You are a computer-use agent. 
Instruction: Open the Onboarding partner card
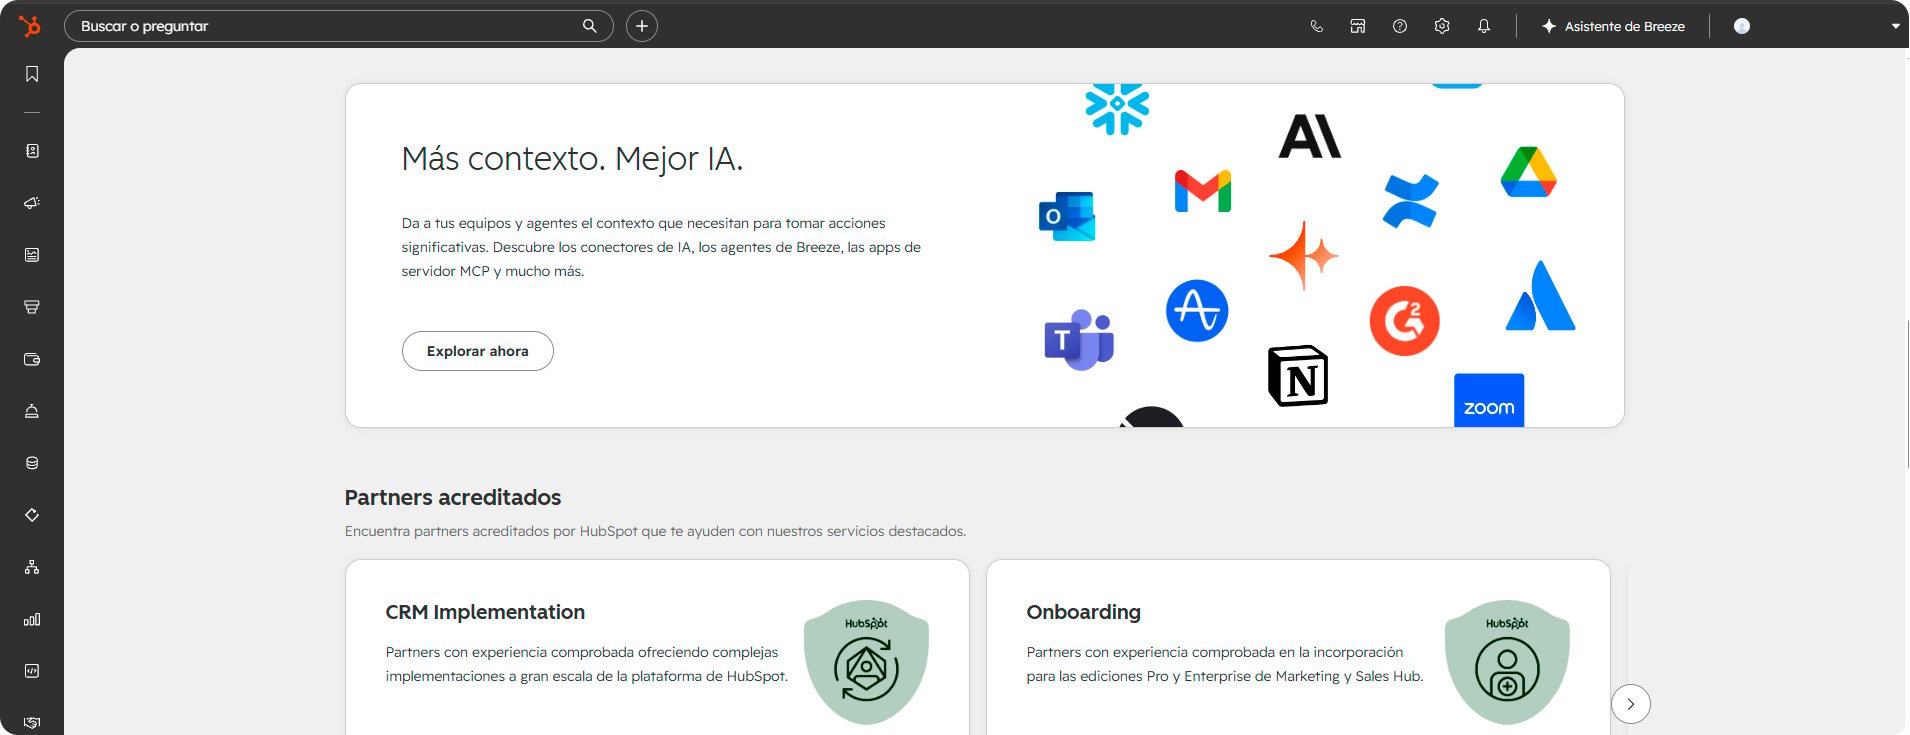coord(1298,648)
